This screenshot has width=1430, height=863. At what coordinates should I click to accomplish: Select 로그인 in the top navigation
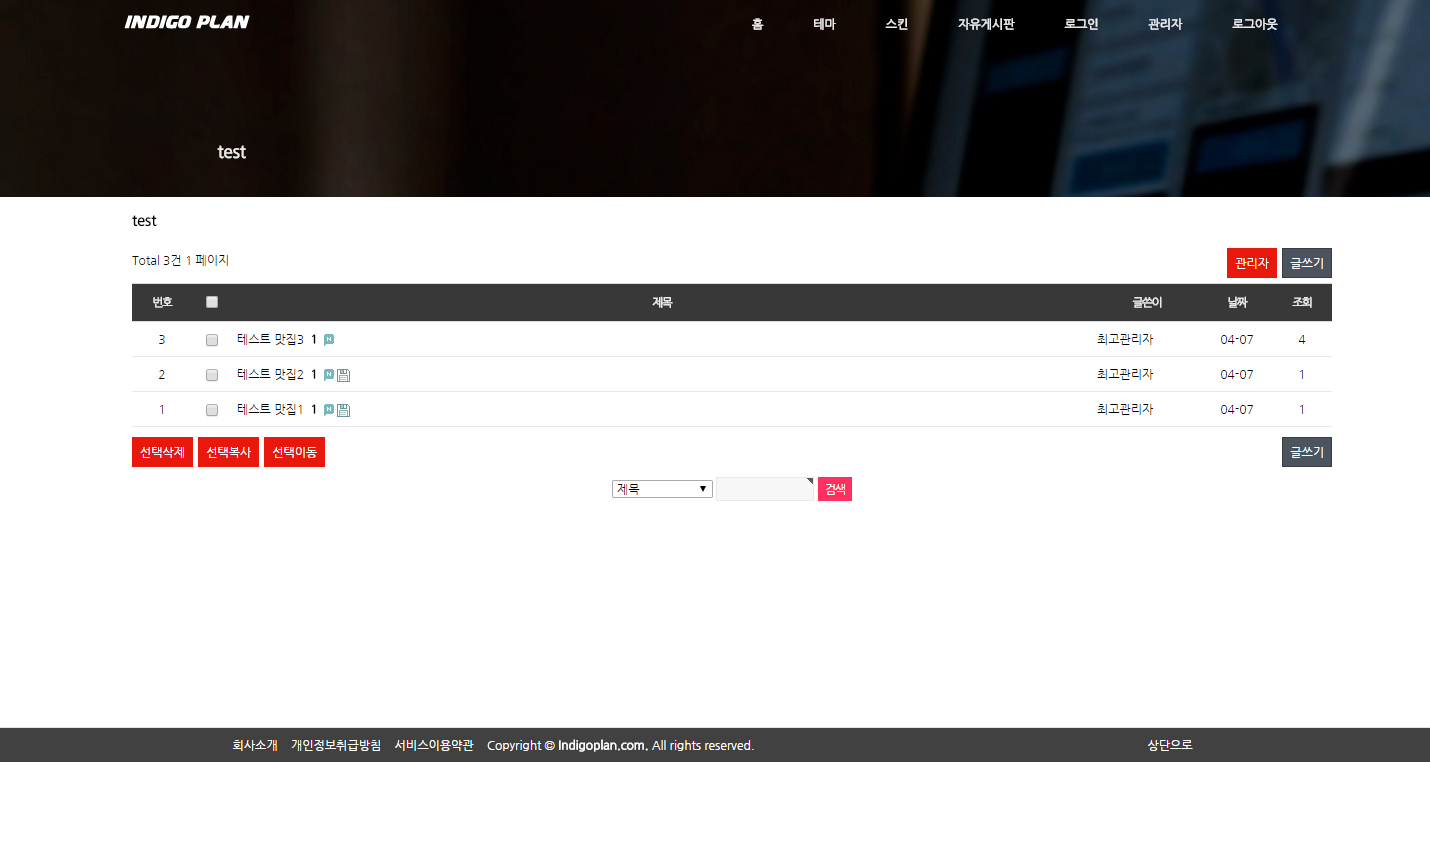click(1081, 24)
